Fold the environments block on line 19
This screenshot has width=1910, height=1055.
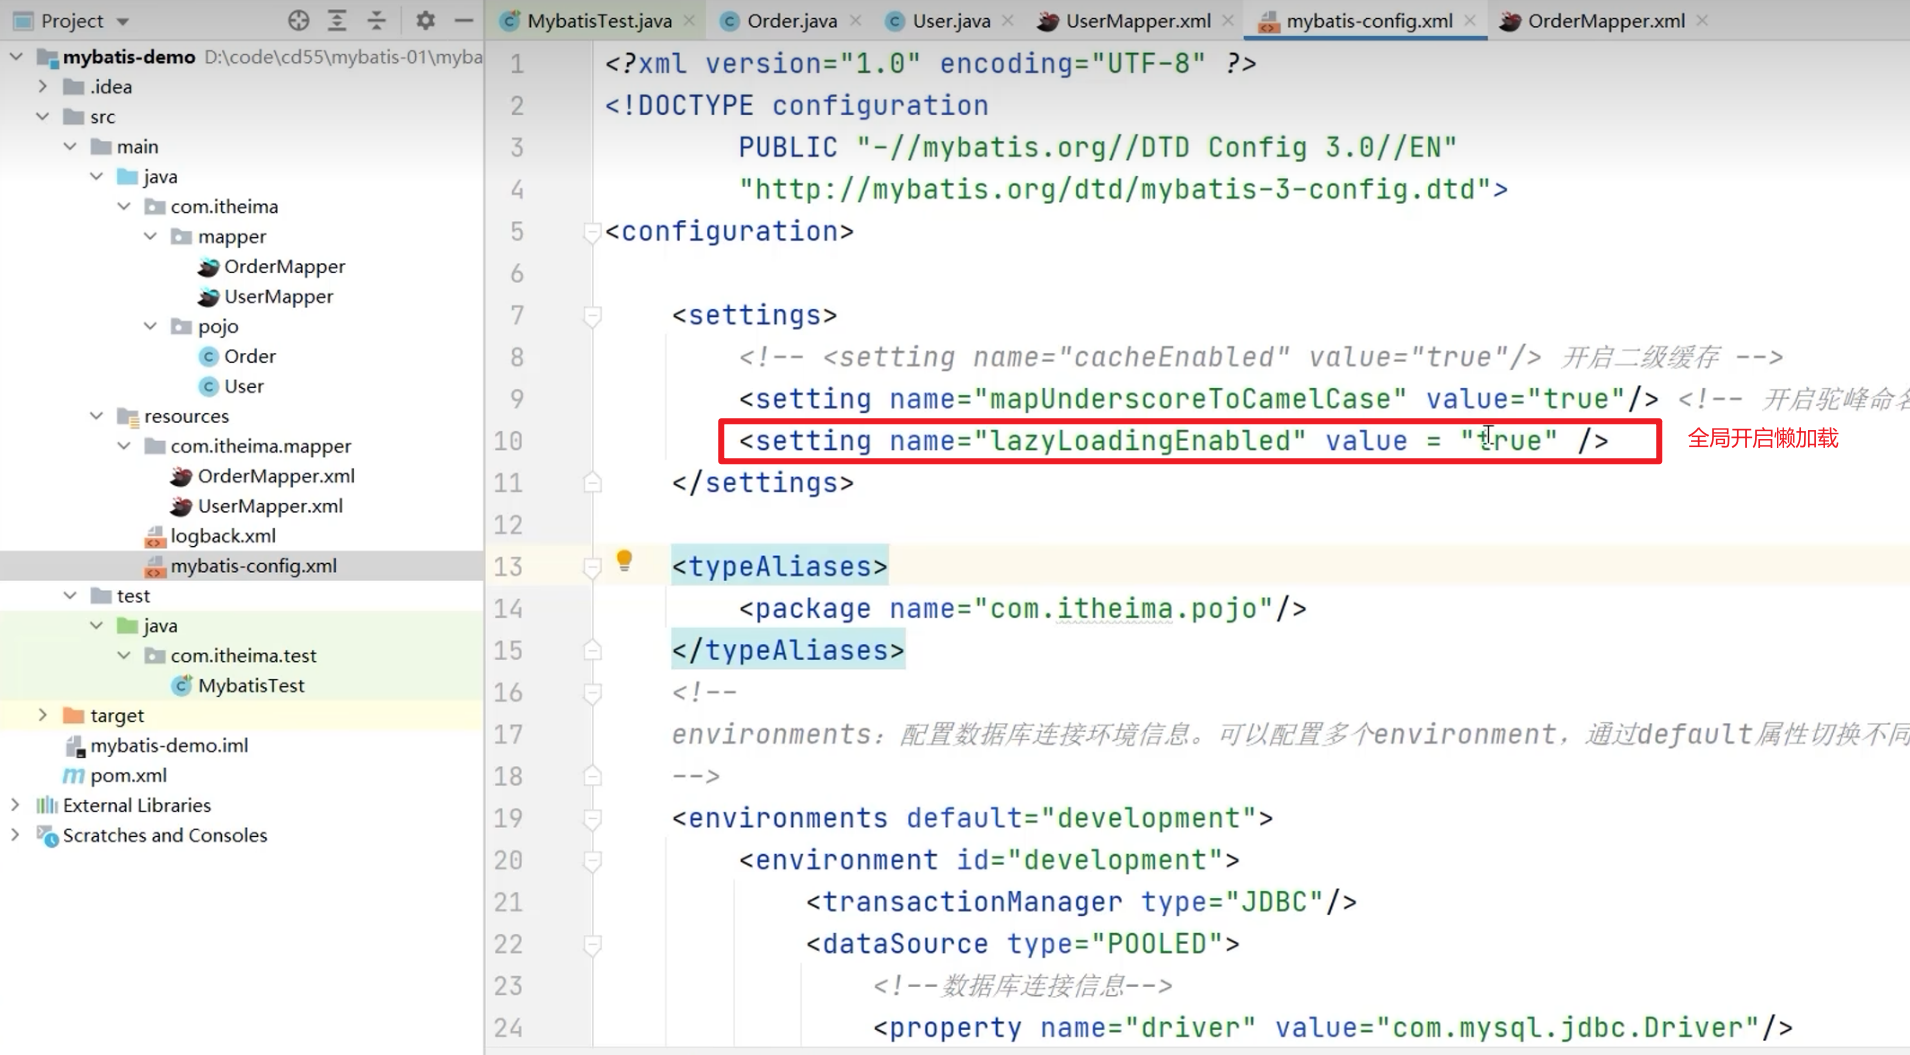pos(592,819)
